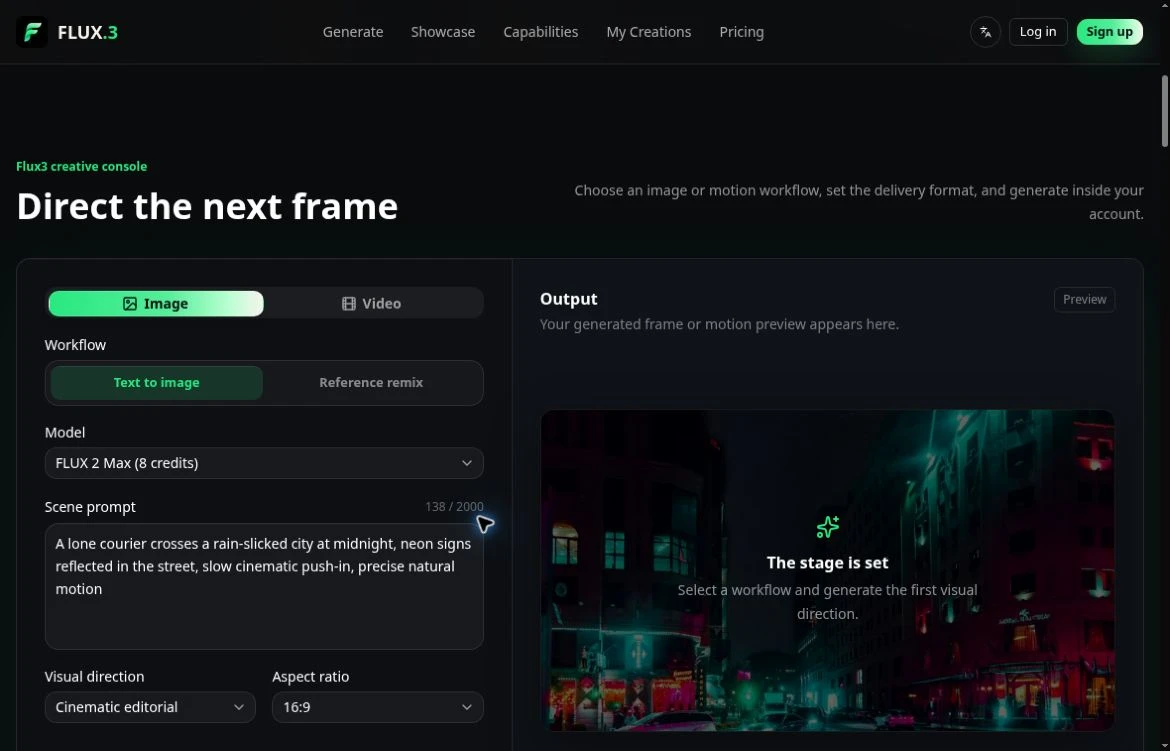Viewport: 1170px width, 751px height.
Task: Click The stage is set text
Action: tap(828, 563)
